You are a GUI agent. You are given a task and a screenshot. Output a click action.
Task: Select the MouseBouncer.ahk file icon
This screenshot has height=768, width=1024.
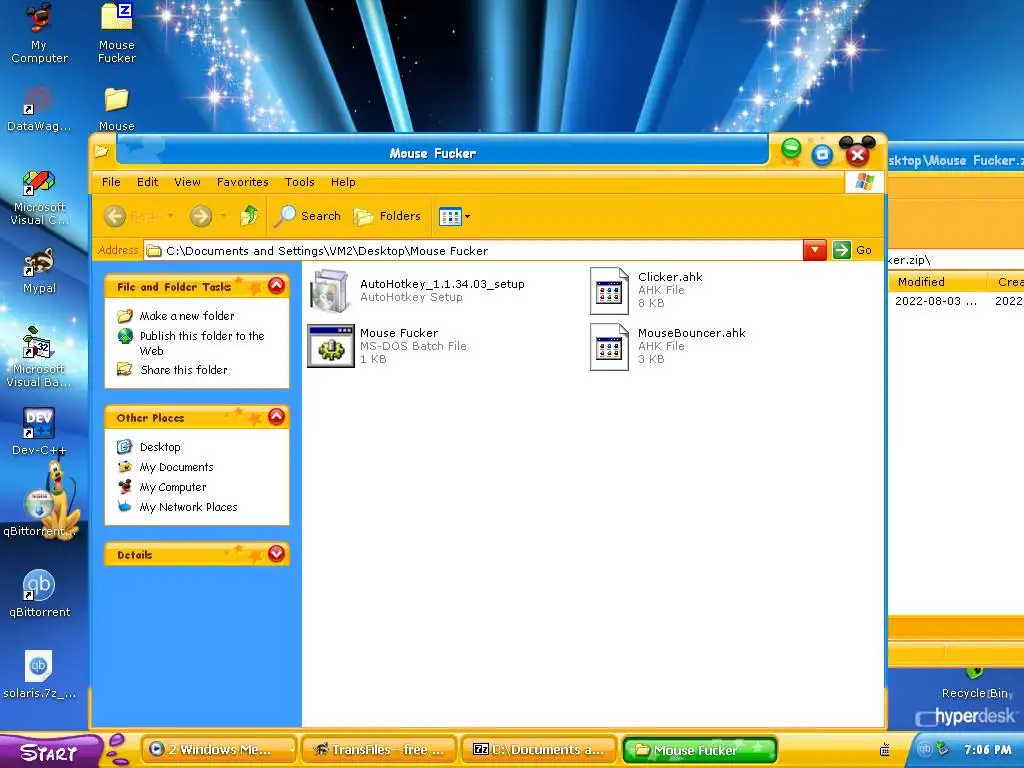609,347
